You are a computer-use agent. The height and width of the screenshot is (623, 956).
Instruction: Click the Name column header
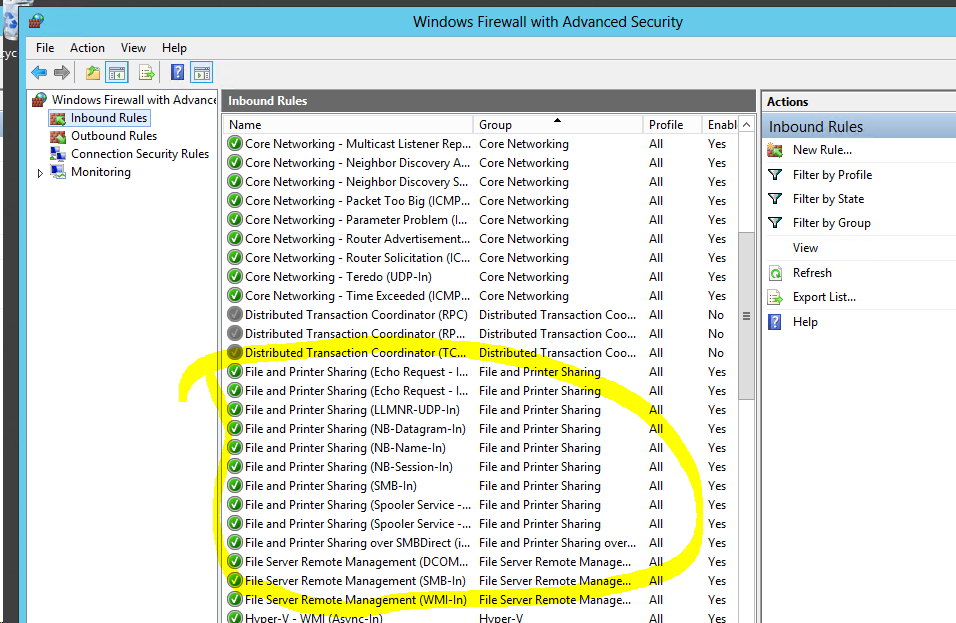click(348, 125)
